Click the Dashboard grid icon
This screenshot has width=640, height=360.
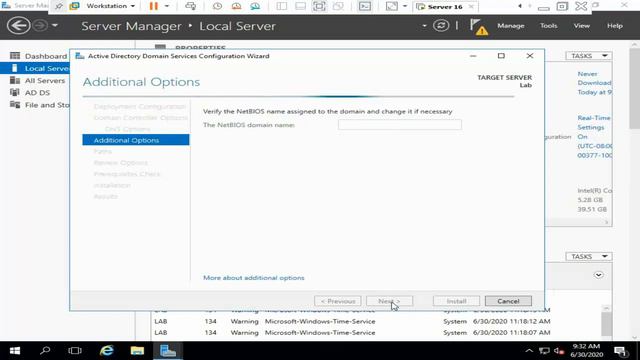tap(15, 56)
